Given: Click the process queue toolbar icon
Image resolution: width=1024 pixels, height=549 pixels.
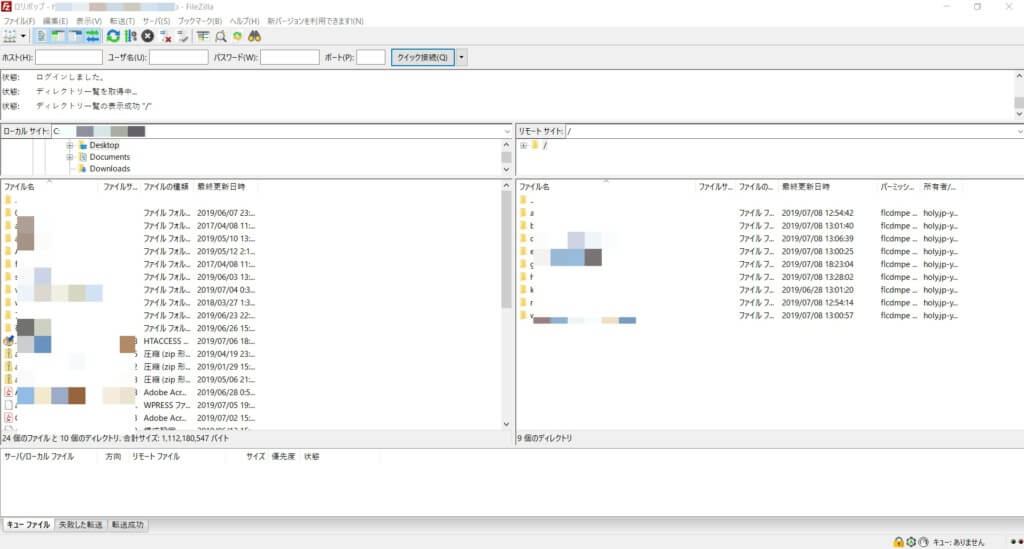Looking at the screenshot, I should click(130, 36).
